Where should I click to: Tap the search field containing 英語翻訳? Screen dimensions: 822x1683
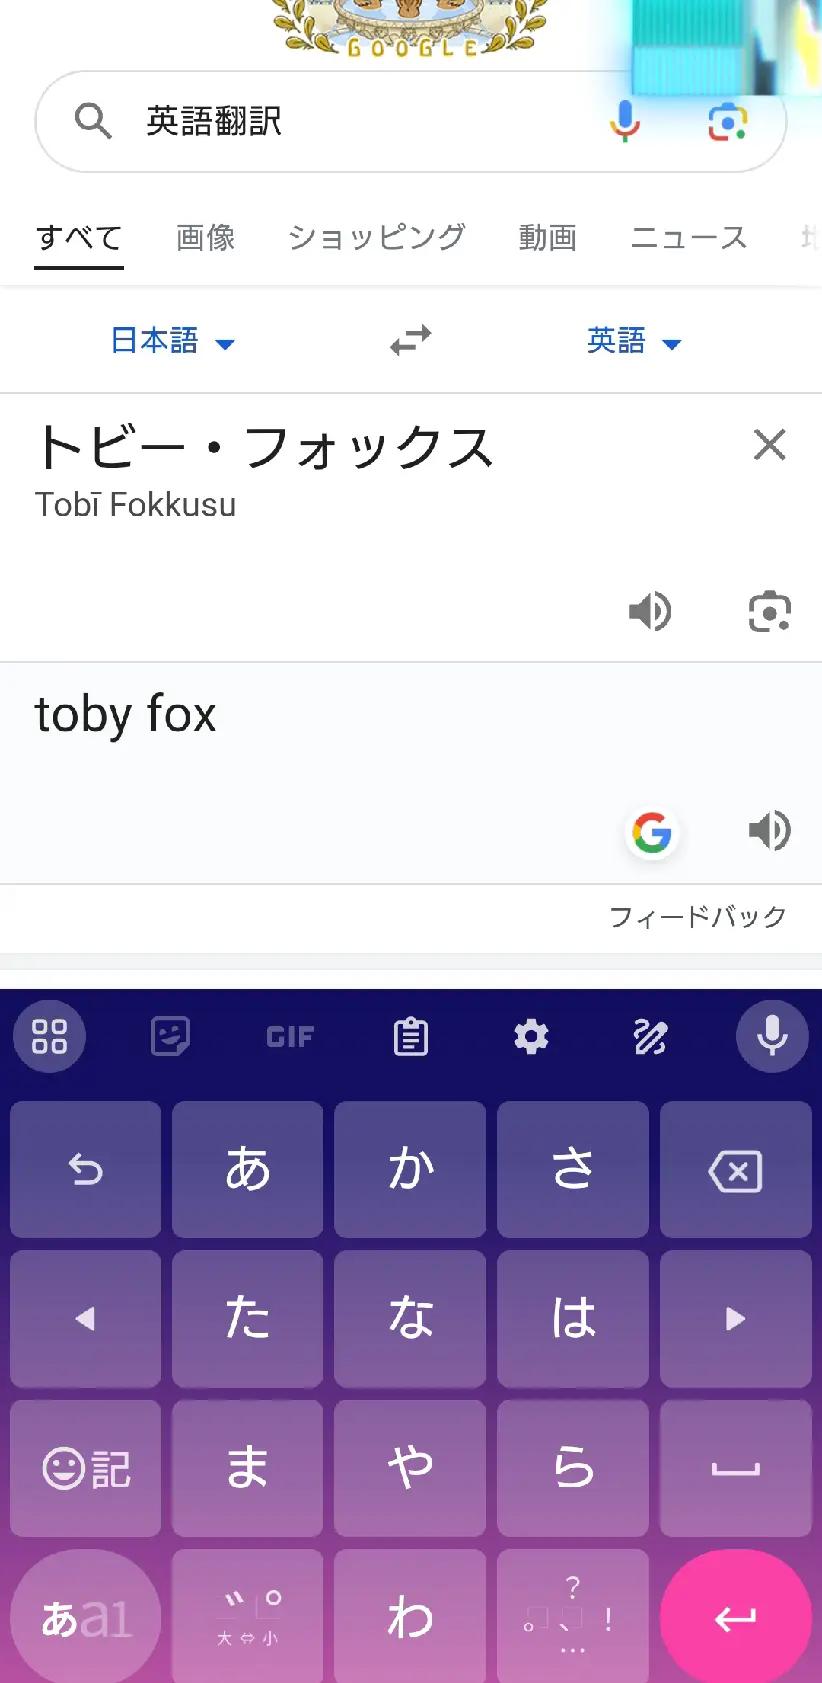(x=360, y=122)
